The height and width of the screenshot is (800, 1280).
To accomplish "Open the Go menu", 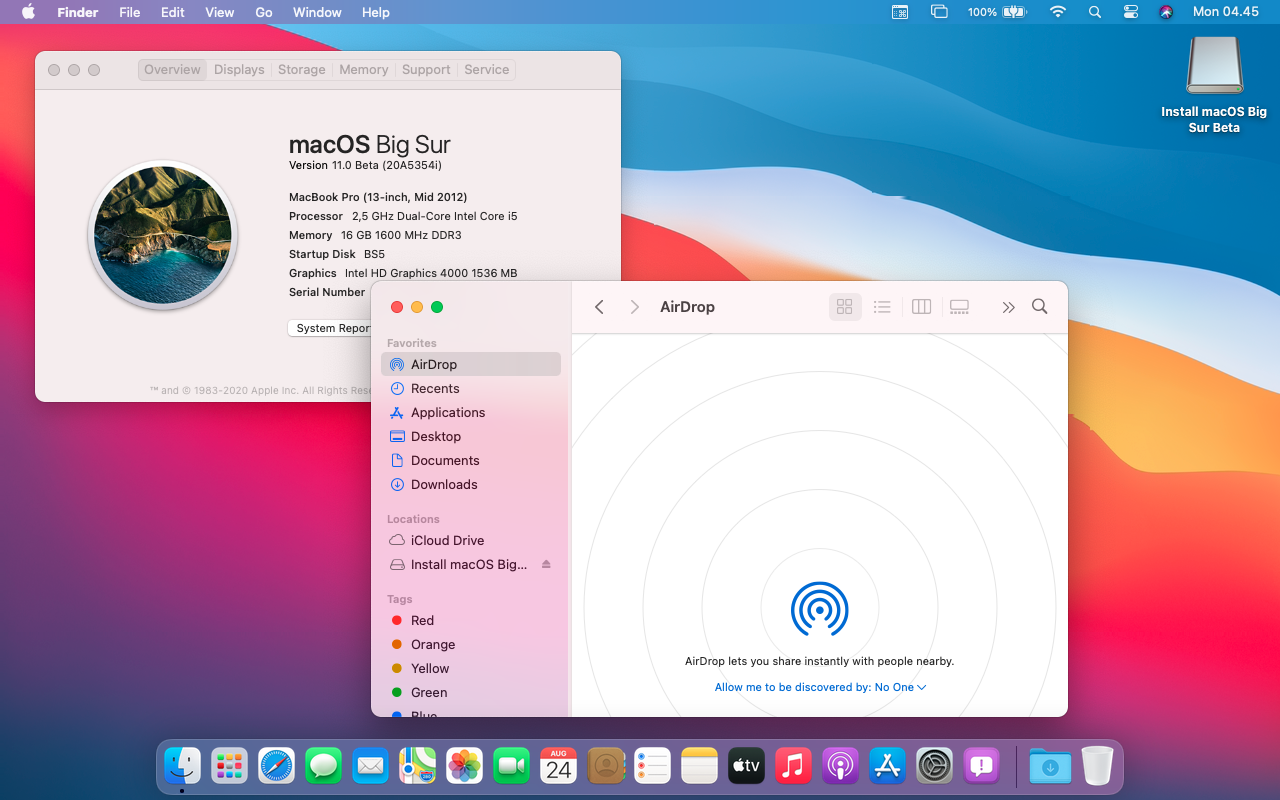I will tap(264, 12).
